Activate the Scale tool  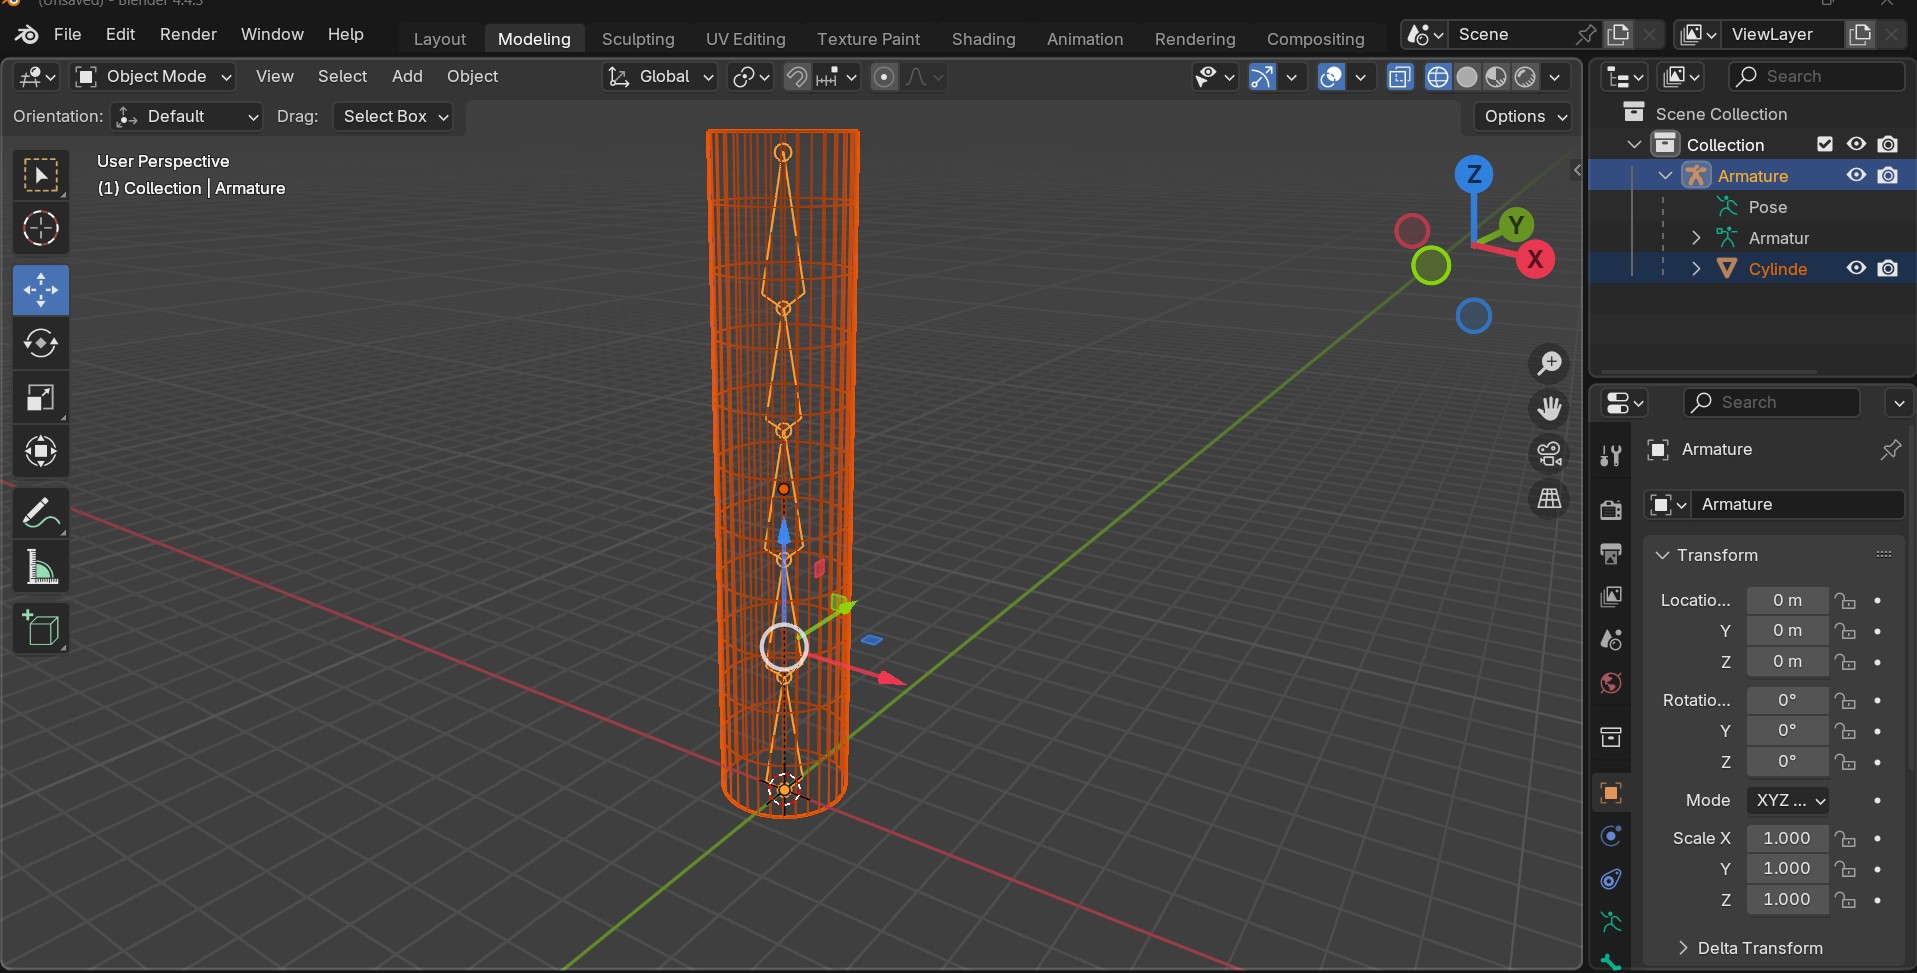[41, 398]
